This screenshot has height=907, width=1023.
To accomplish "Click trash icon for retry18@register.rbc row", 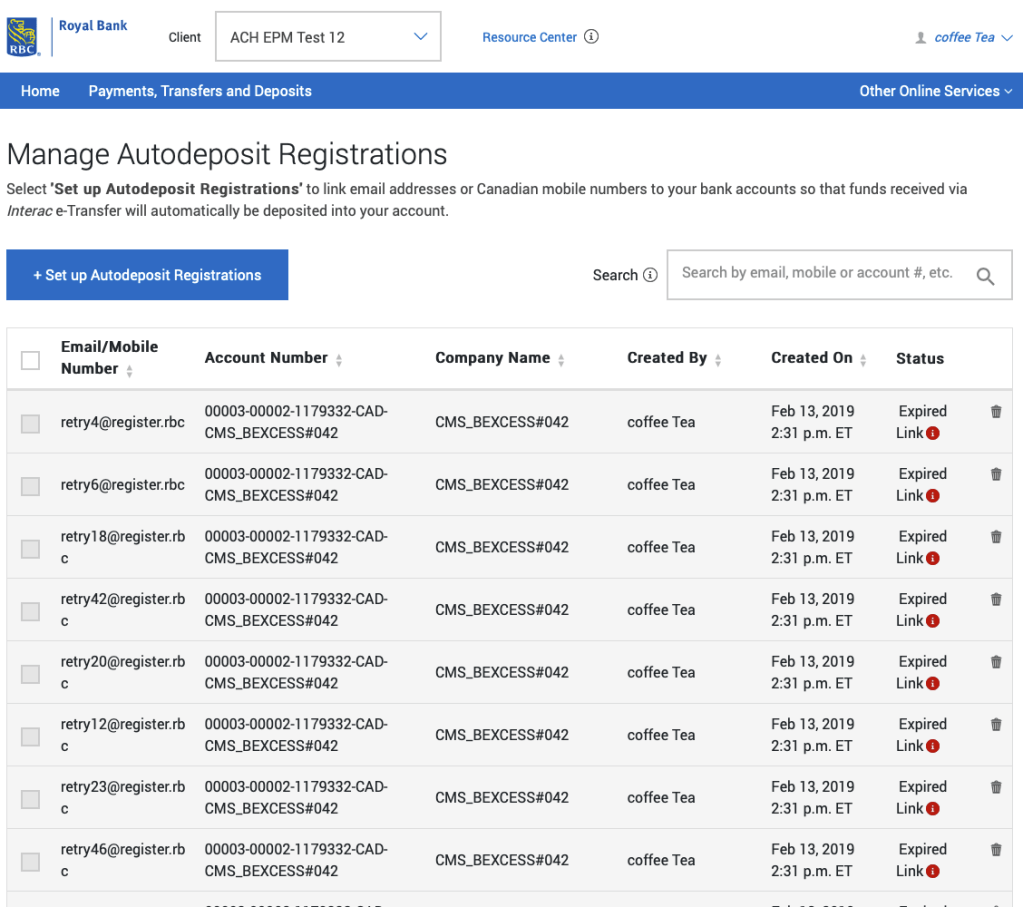I will (x=996, y=537).
